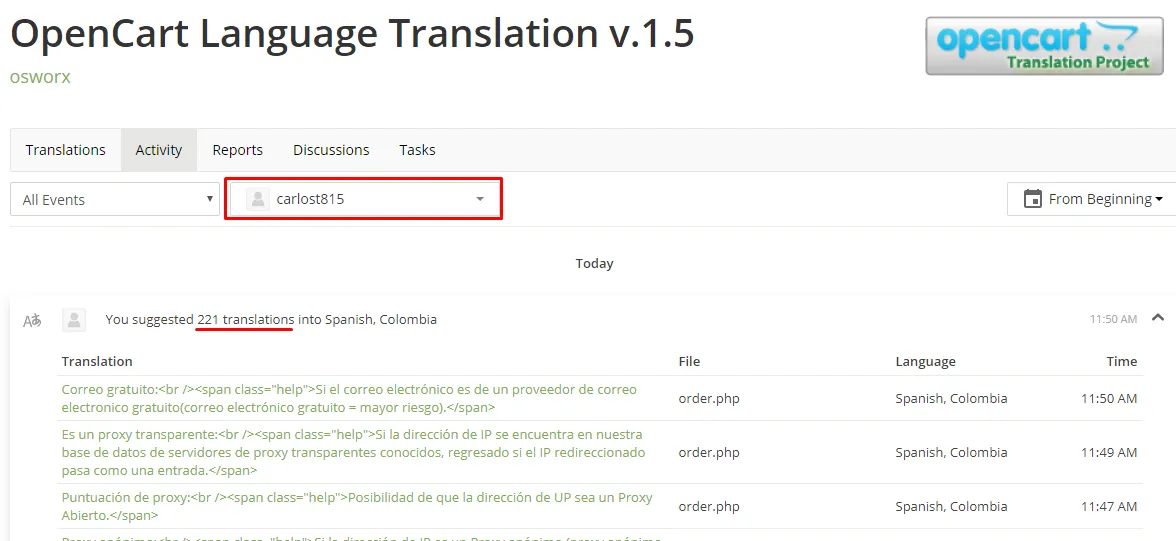Open the Correo gratuito translation link
The height and width of the screenshot is (541, 1176).
pos(349,398)
